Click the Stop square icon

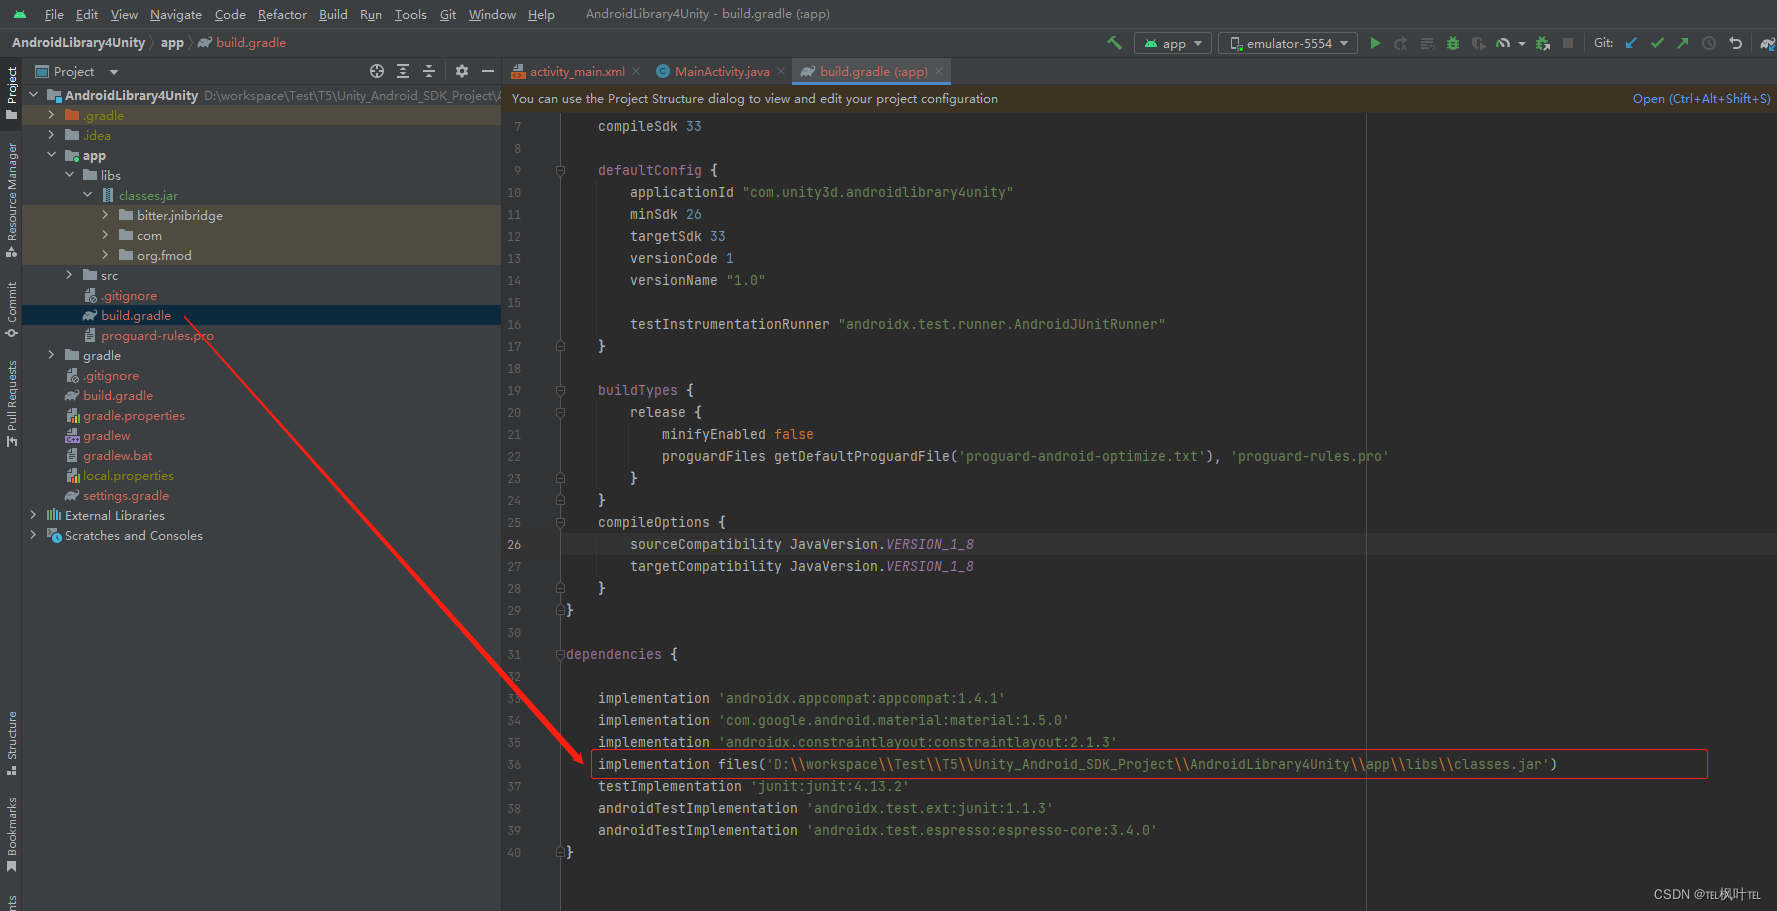(x=1568, y=43)
